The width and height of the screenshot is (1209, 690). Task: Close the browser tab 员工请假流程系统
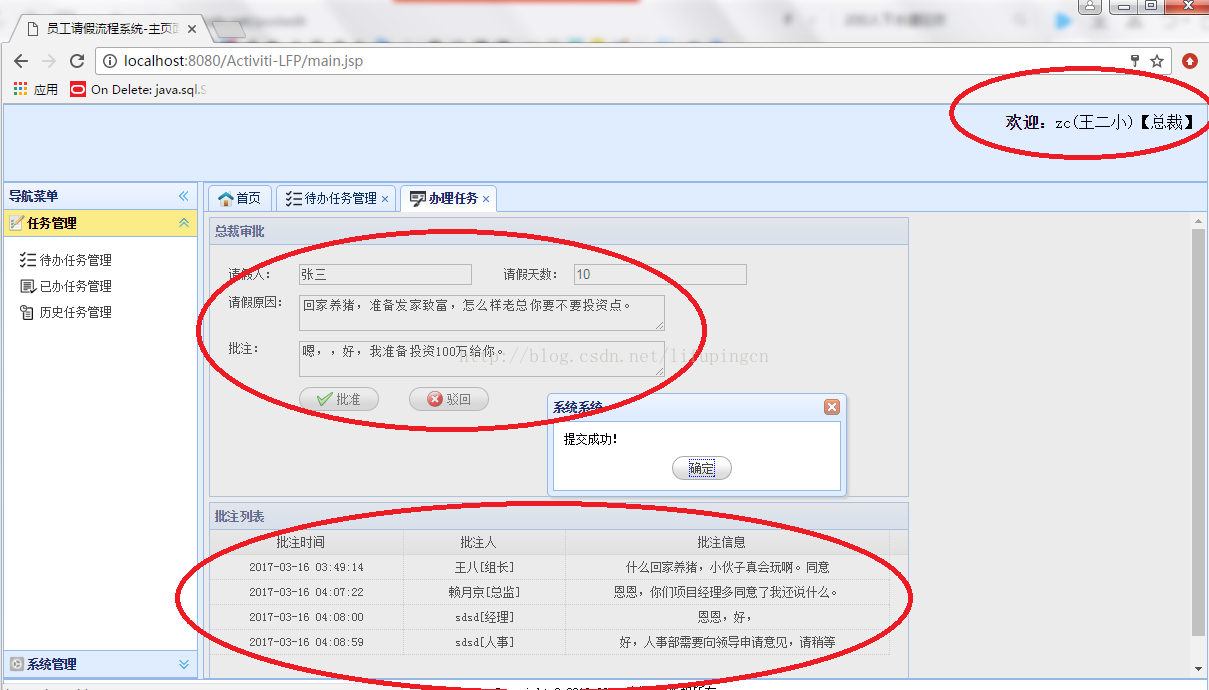pos(192,29)
